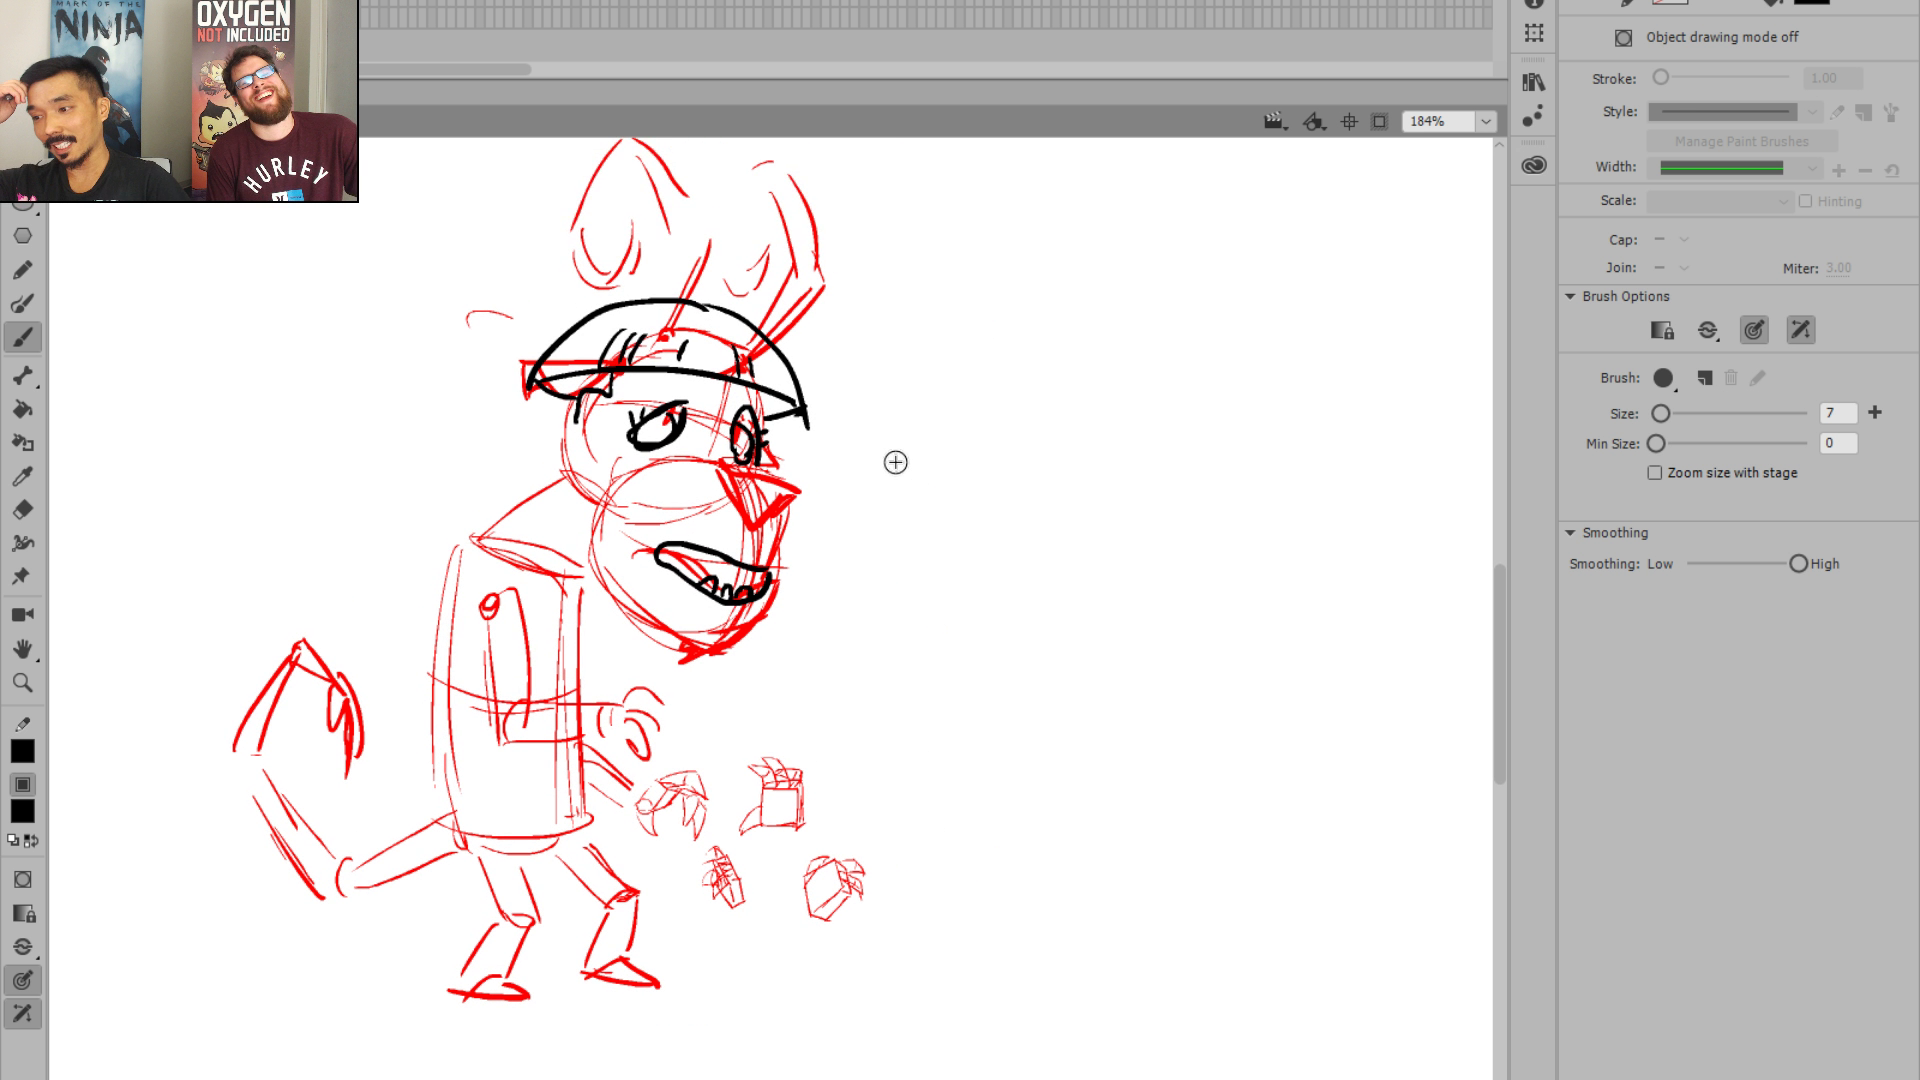
Task: Click the brush Size input field
Action: [x=1837, y=413]
